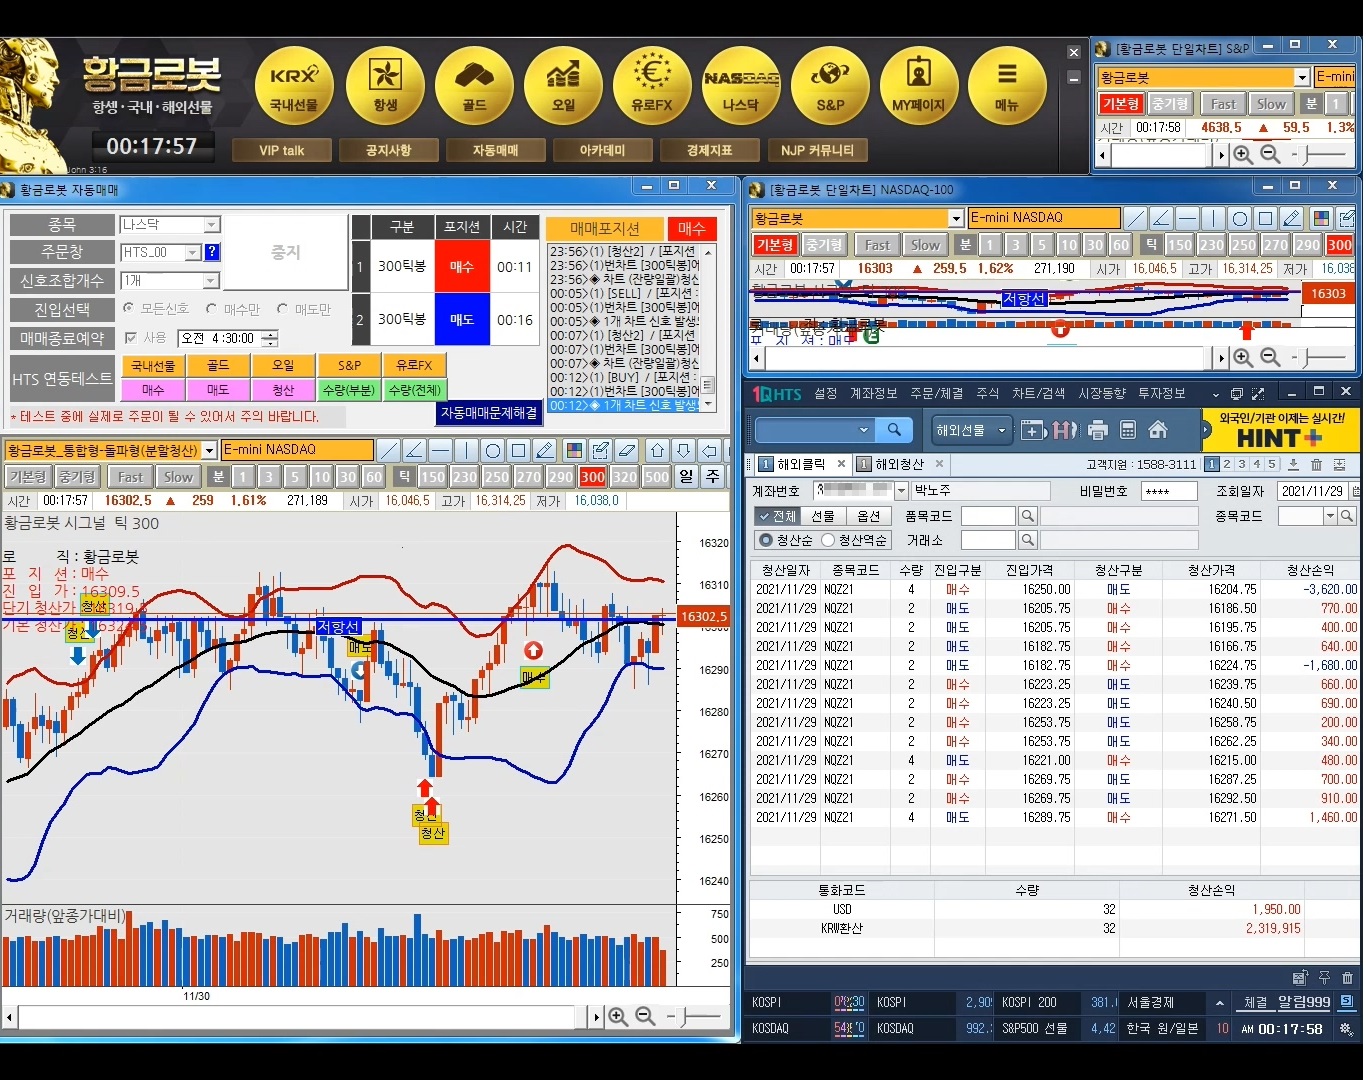1366x1080 pixels.
Task: Select eraser tool in main chart toolbar
Action: (626, 450)
